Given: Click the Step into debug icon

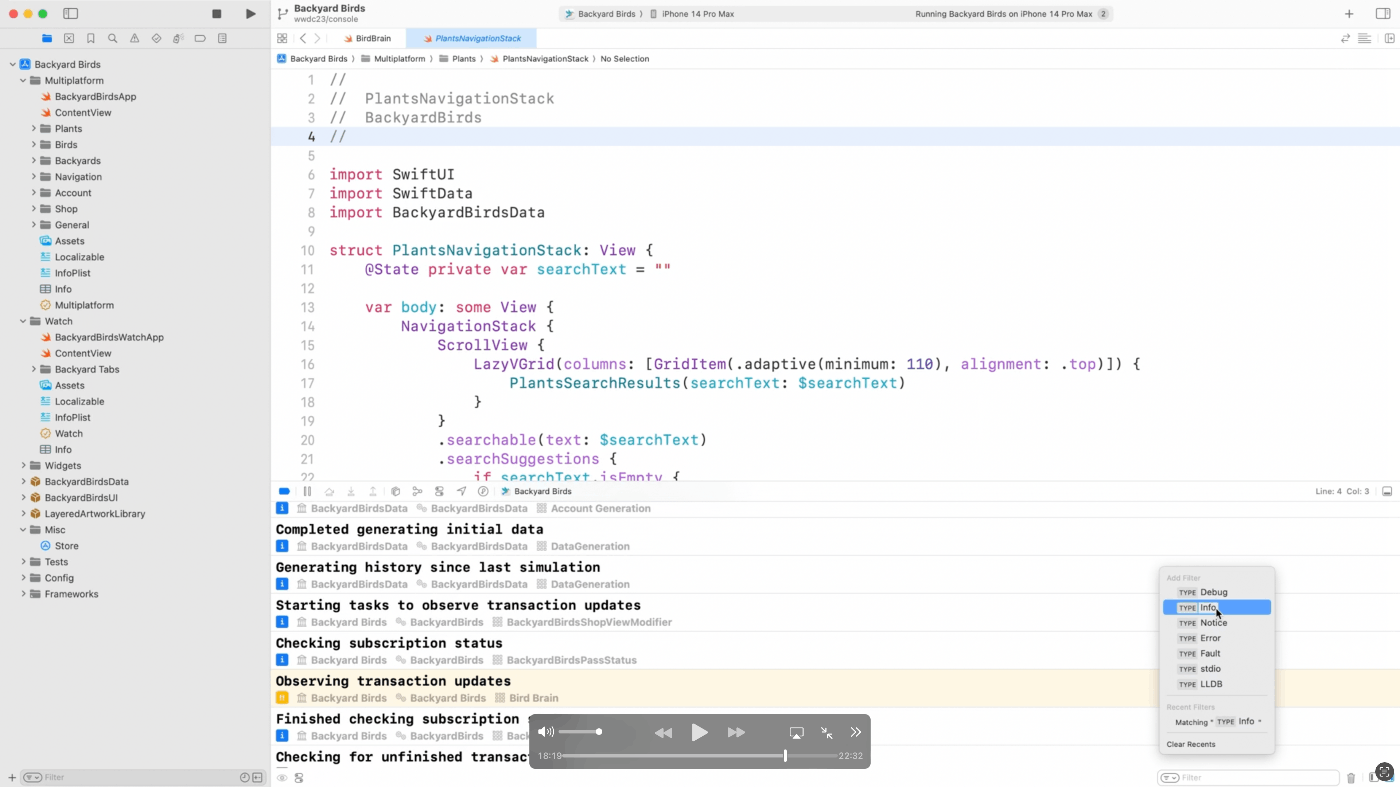Looking at the screenshot, I should pos(351,491).
